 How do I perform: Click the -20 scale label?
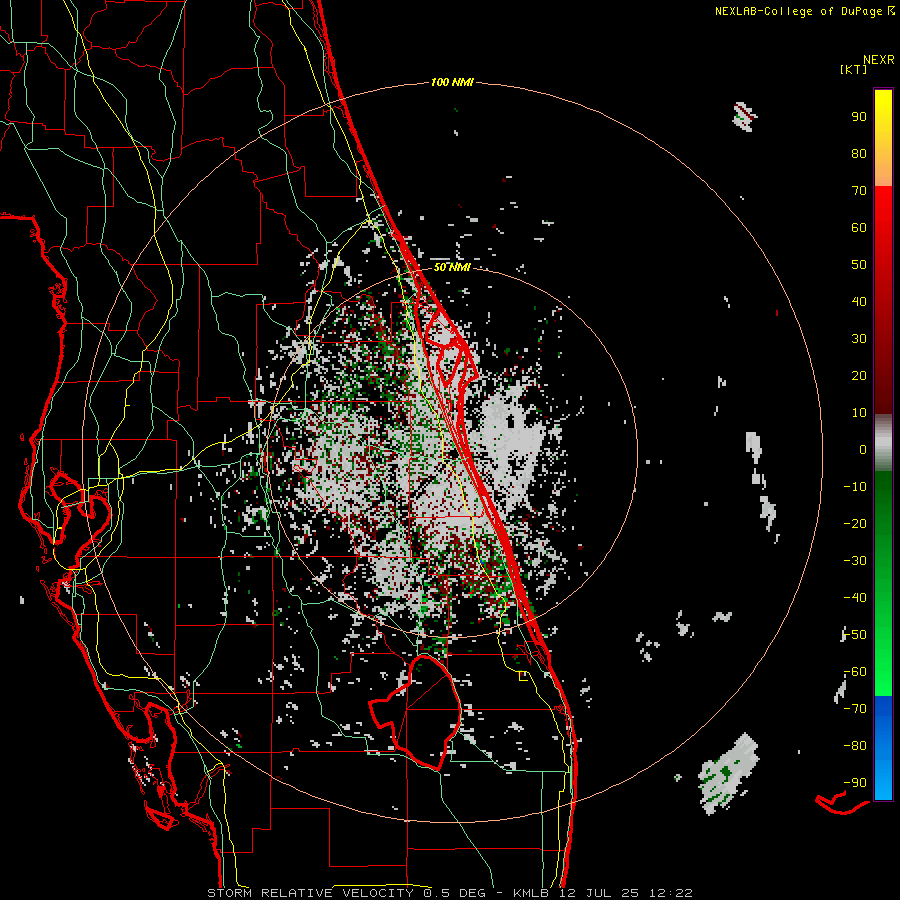point(855,523)
